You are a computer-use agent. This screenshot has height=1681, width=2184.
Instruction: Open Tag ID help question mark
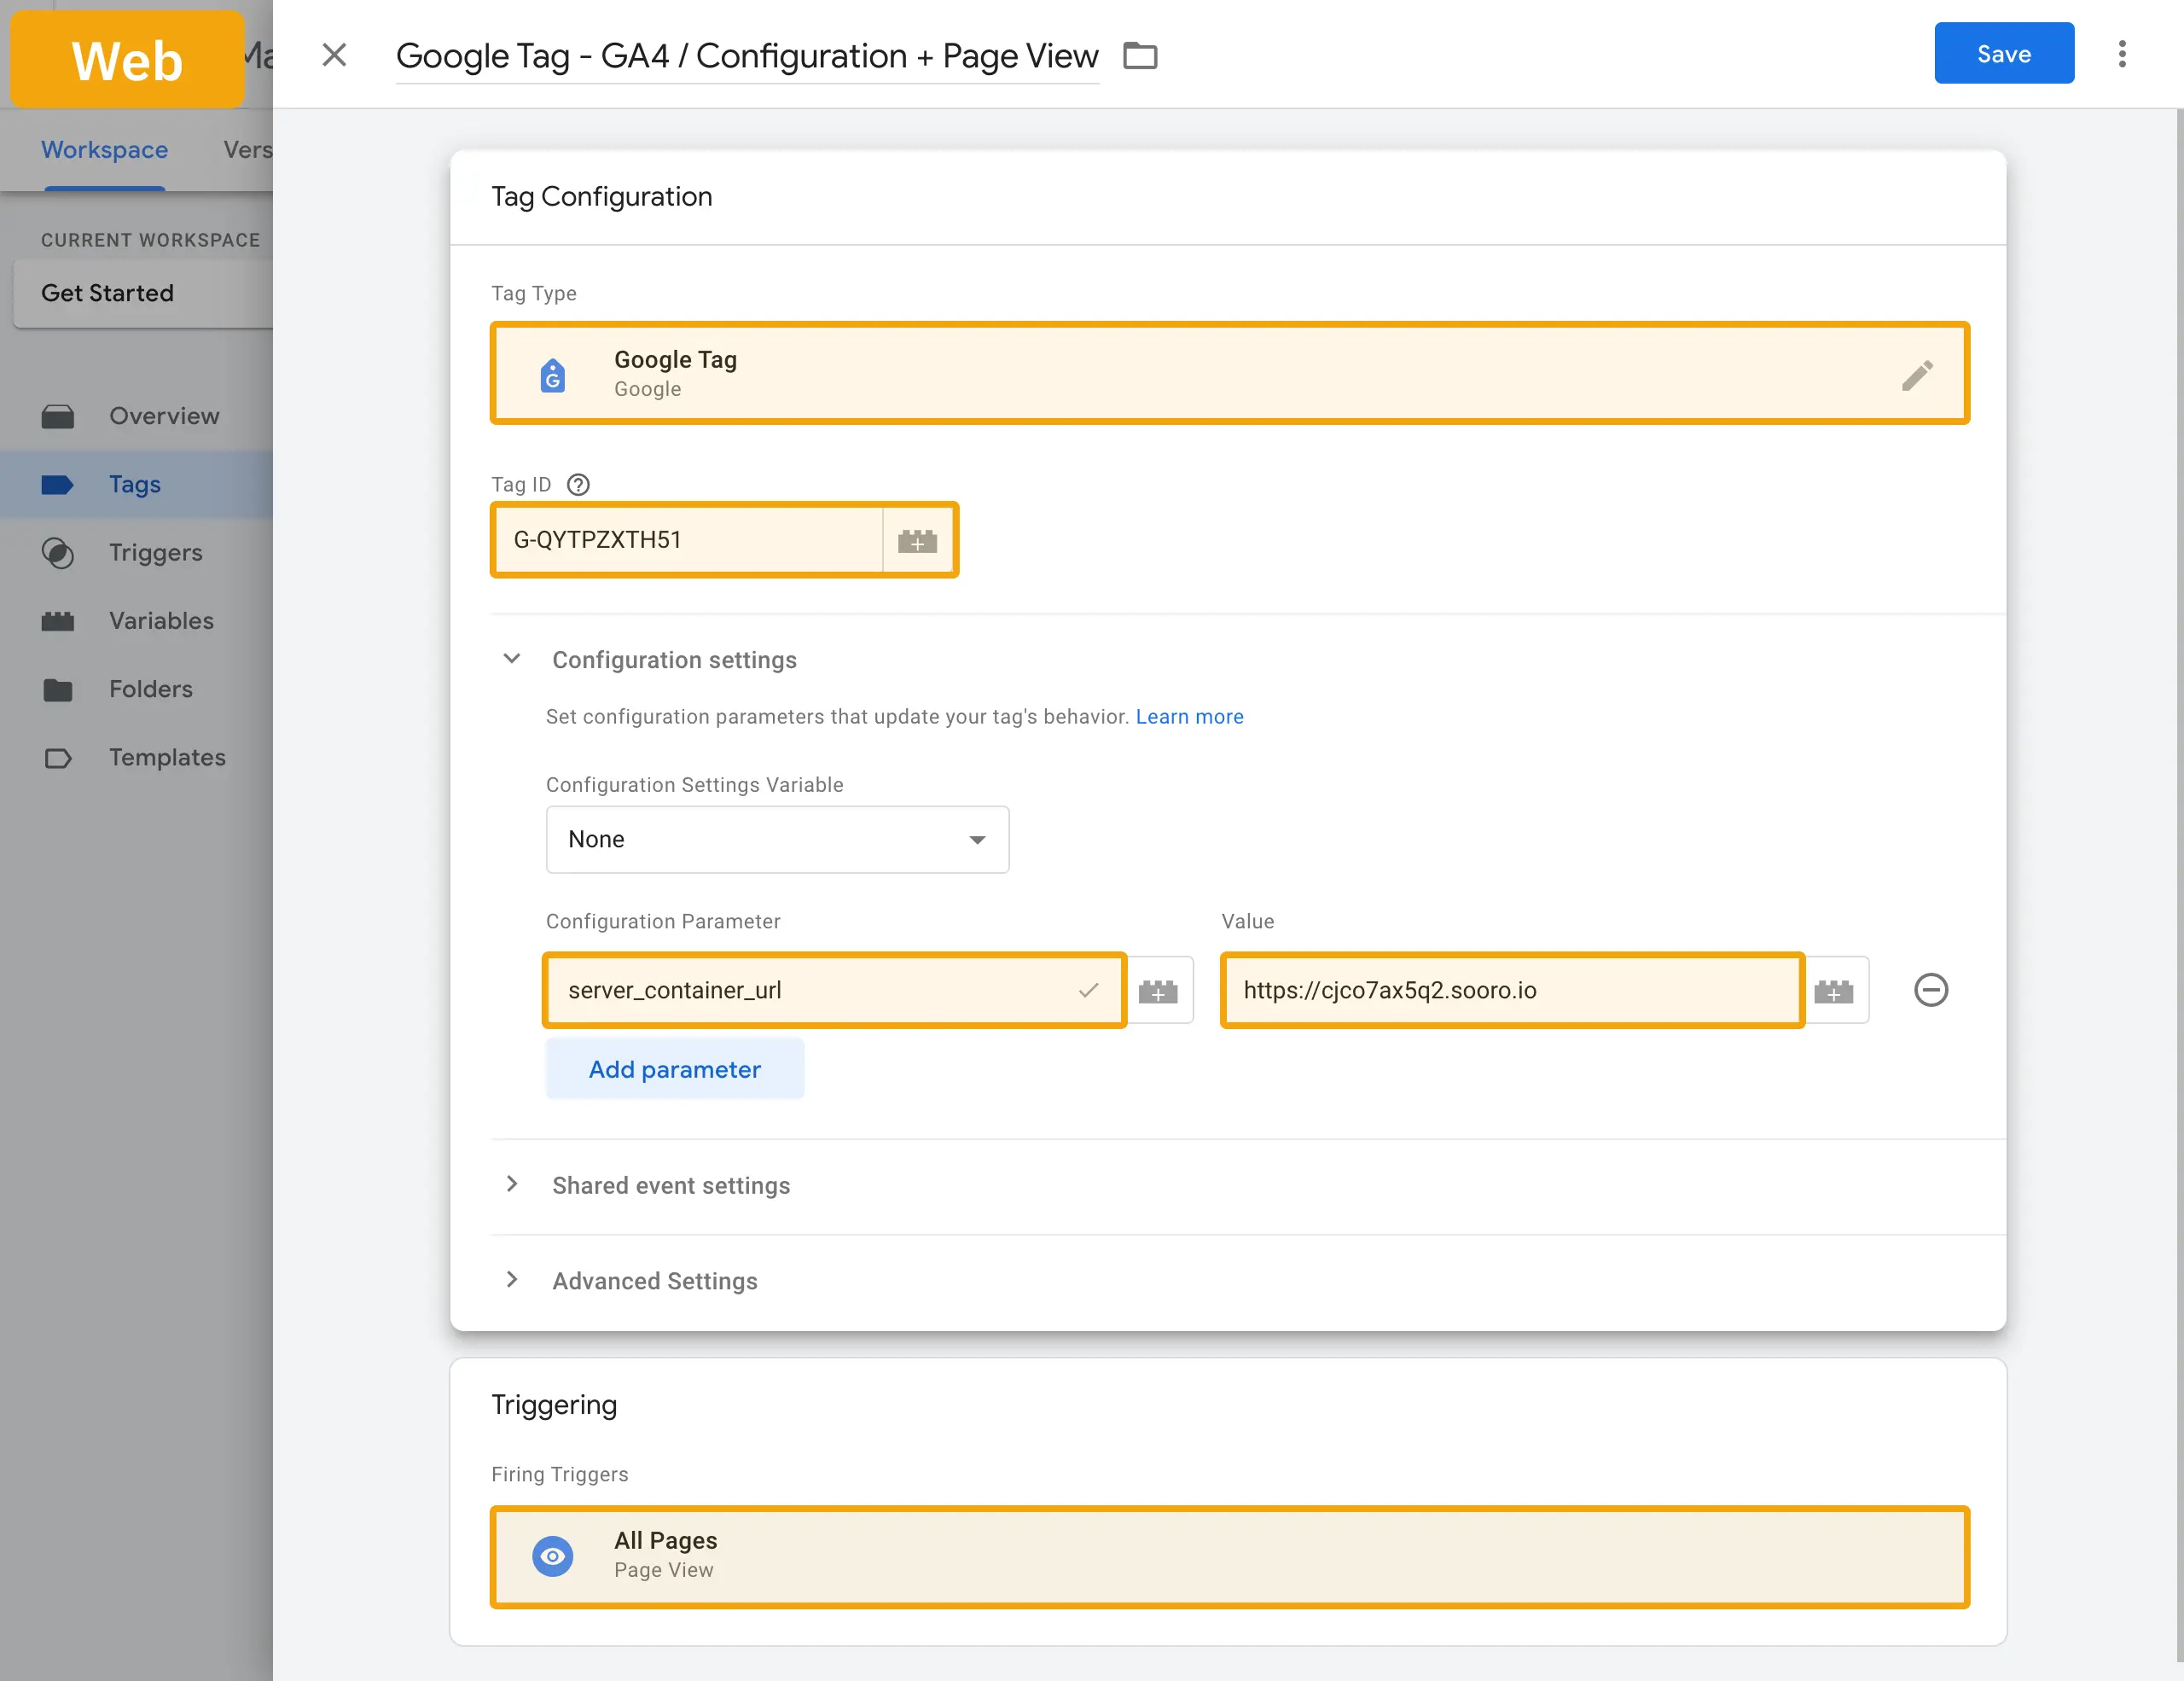coord(578,485)
